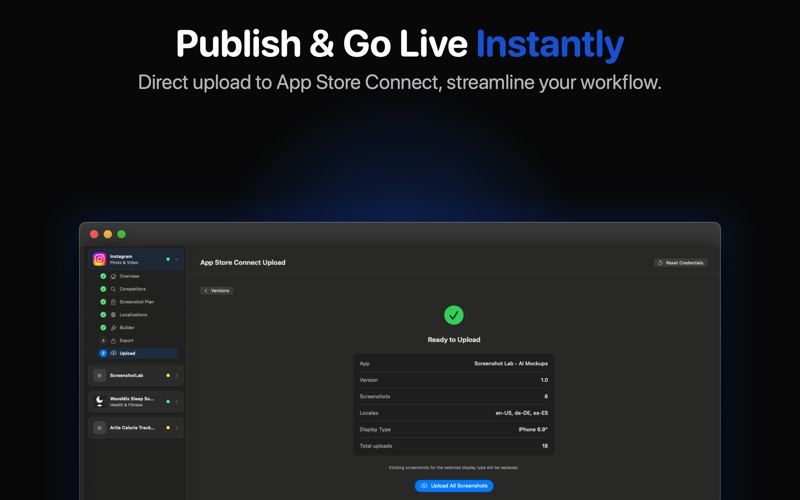The image size is (800, 500).
Task: Click the existing screenshots replaced notice
Action: [454, 467]
